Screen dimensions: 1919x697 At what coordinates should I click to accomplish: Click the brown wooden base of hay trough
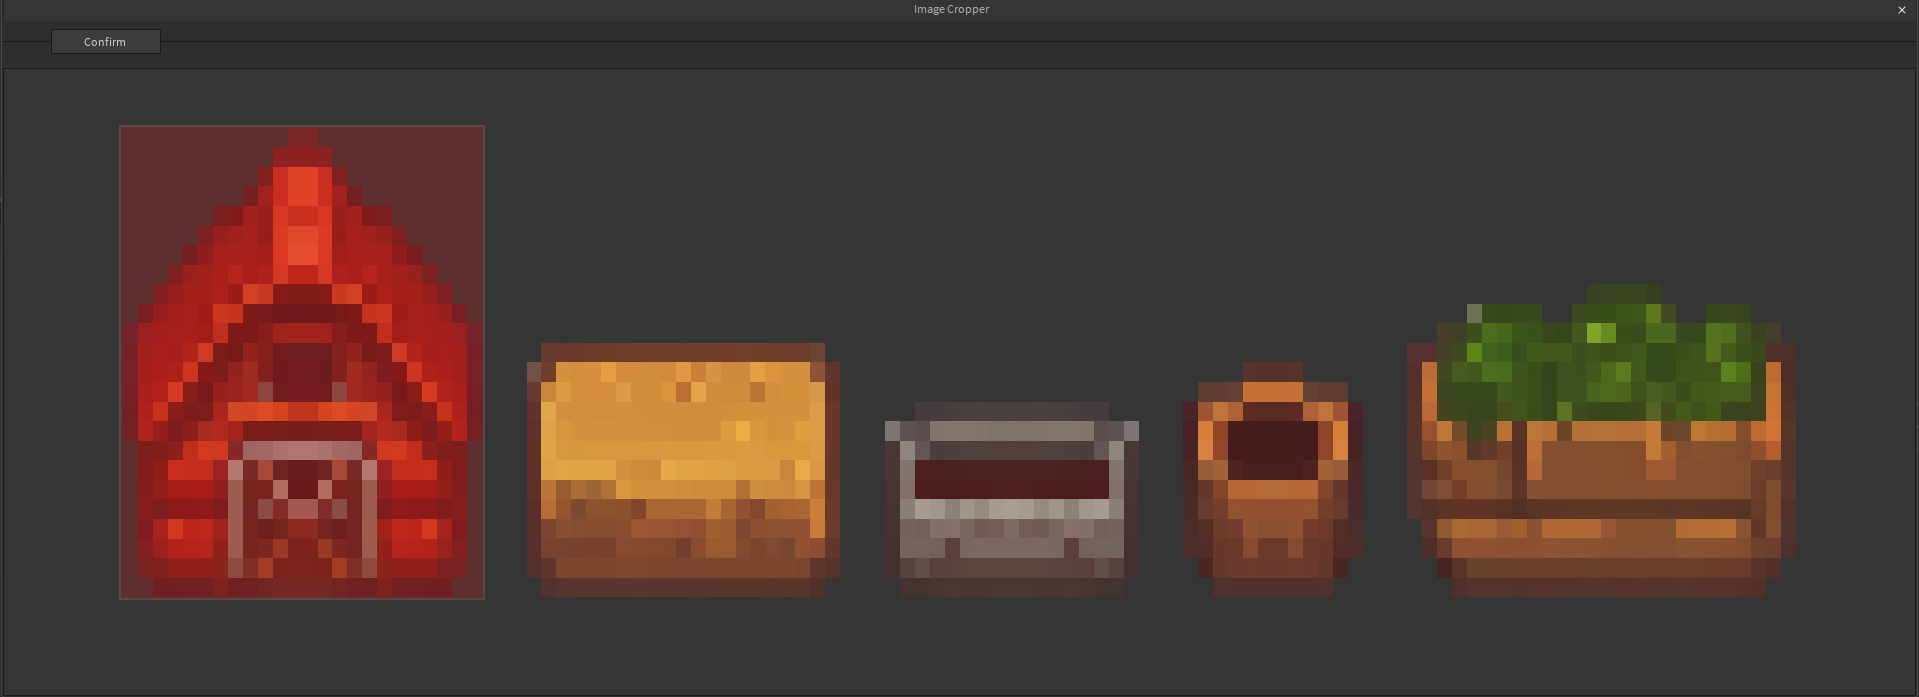click(683, 545)
